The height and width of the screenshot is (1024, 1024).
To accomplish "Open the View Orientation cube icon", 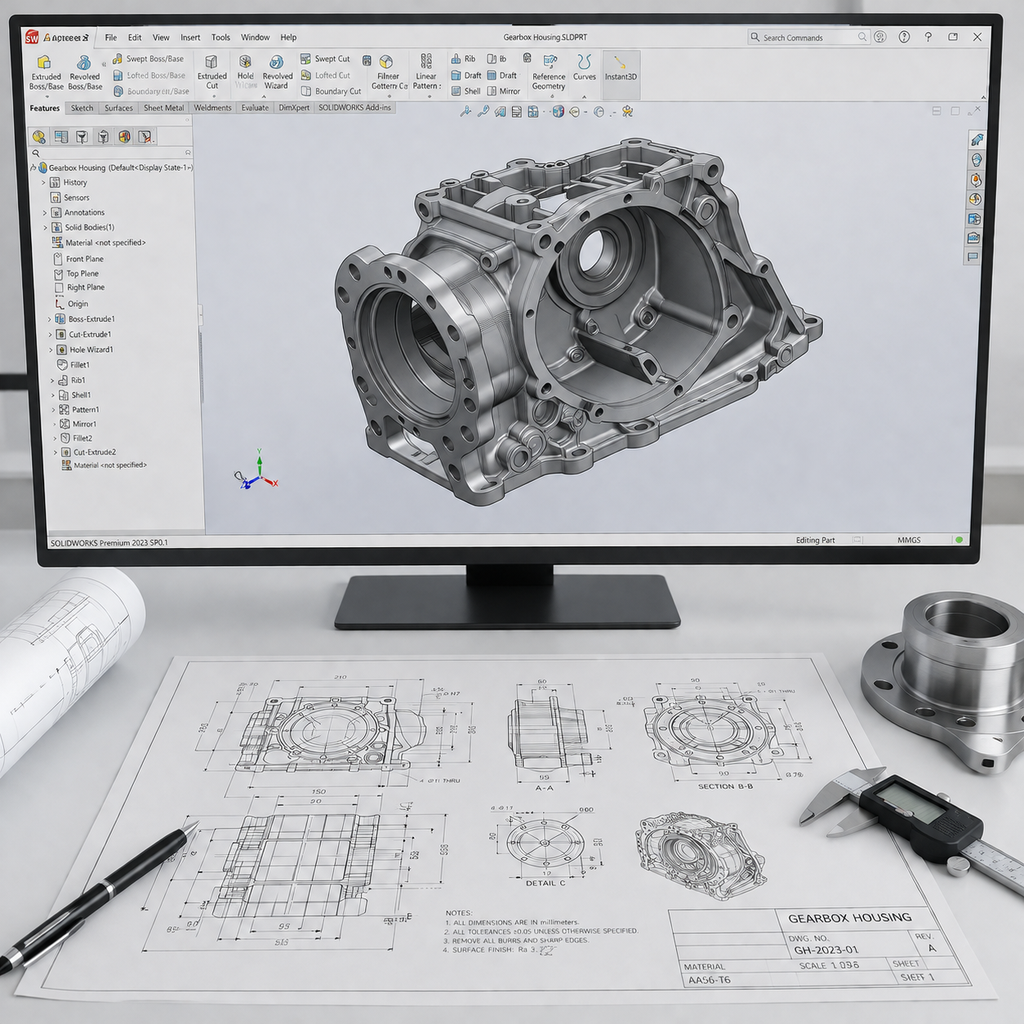I will click(x=558, y=112).
